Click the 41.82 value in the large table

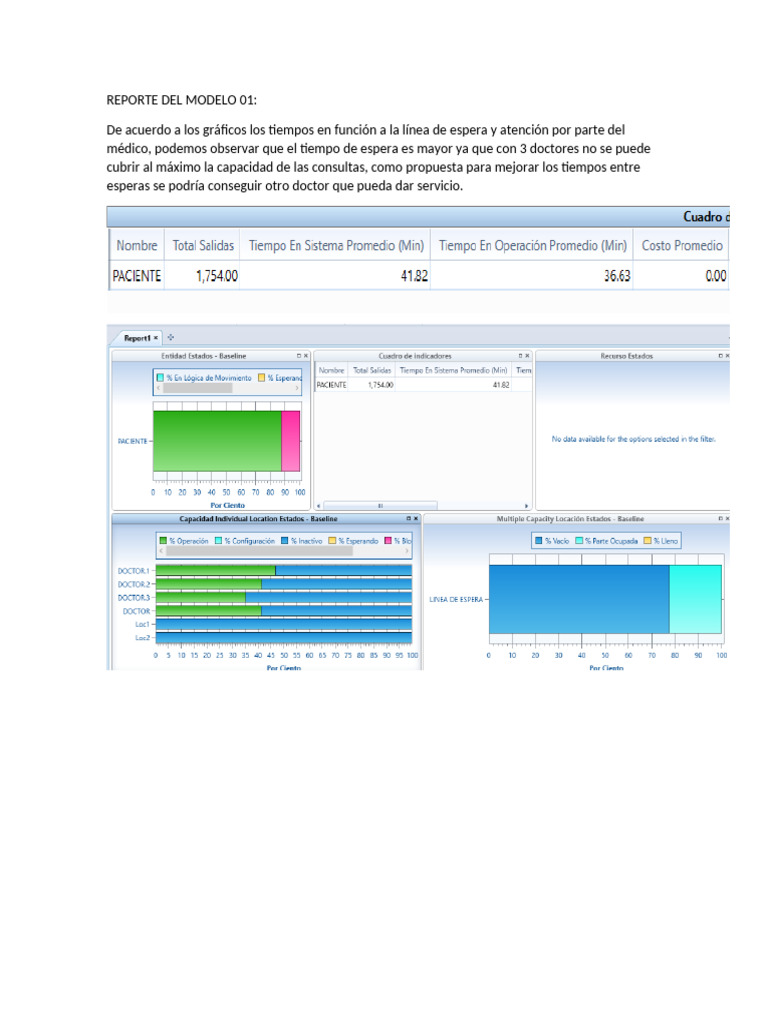coord(414,276)
